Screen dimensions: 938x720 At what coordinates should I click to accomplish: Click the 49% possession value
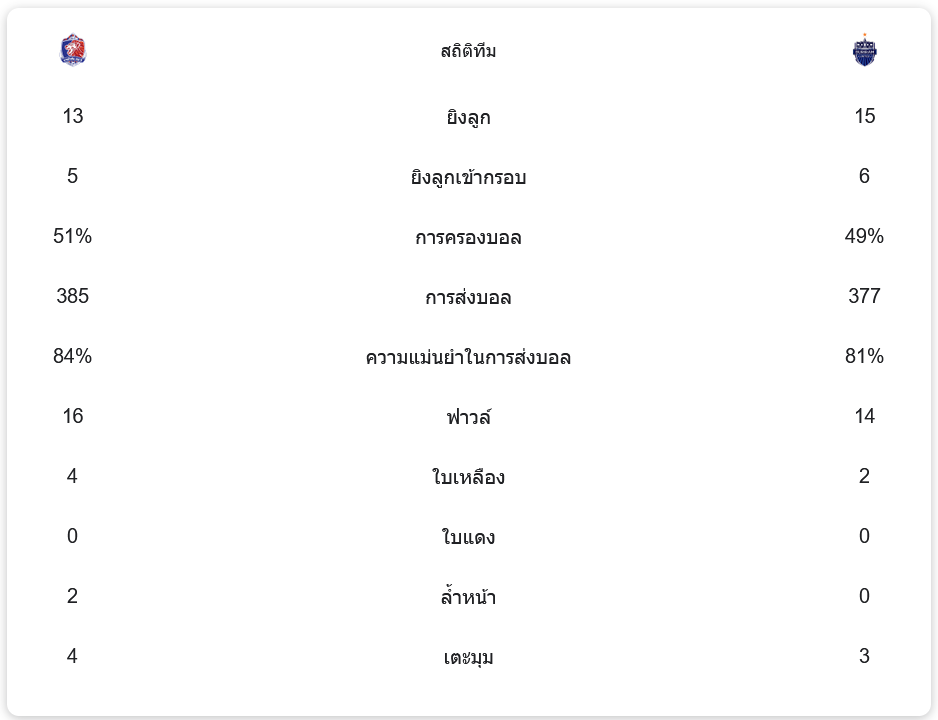[864, 236]
